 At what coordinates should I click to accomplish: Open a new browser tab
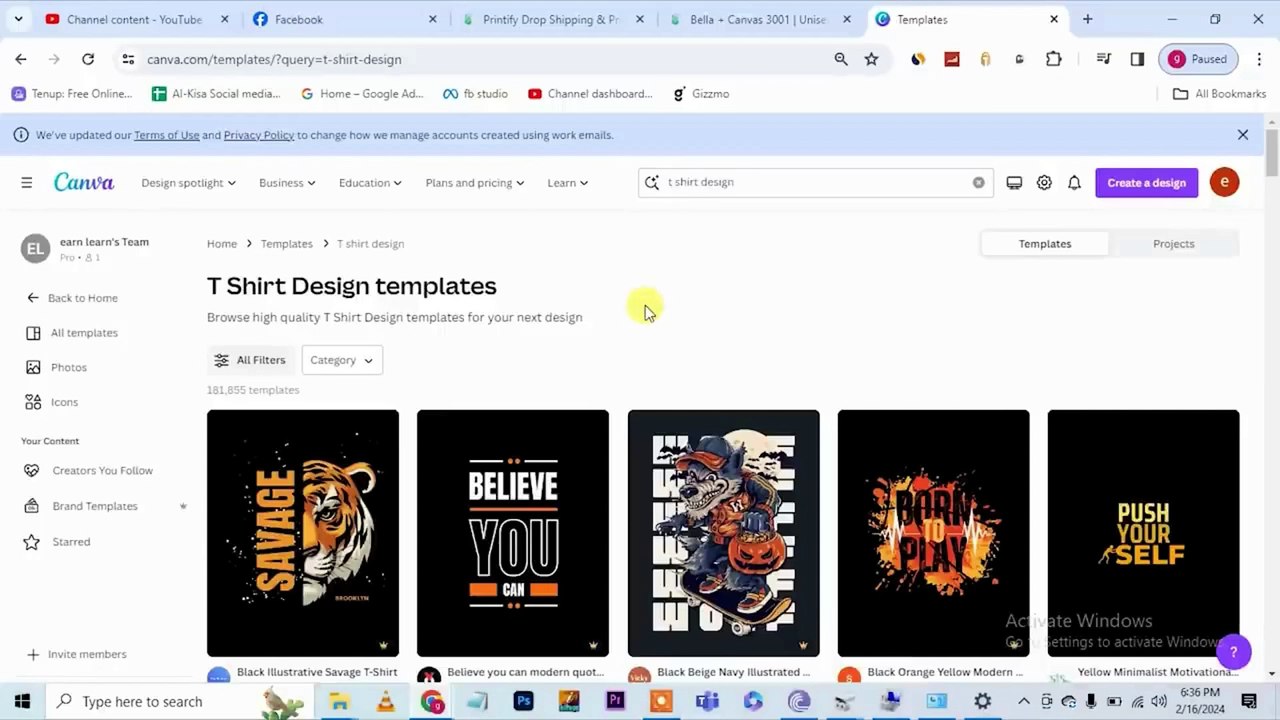[1087, 19]
